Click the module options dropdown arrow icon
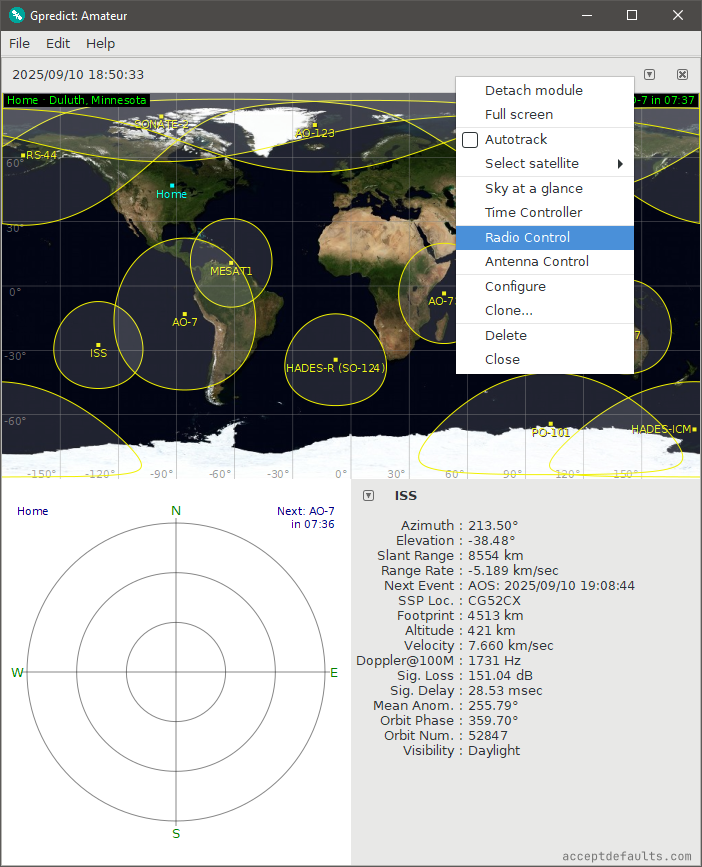702x867 pixels. [650, 74]
